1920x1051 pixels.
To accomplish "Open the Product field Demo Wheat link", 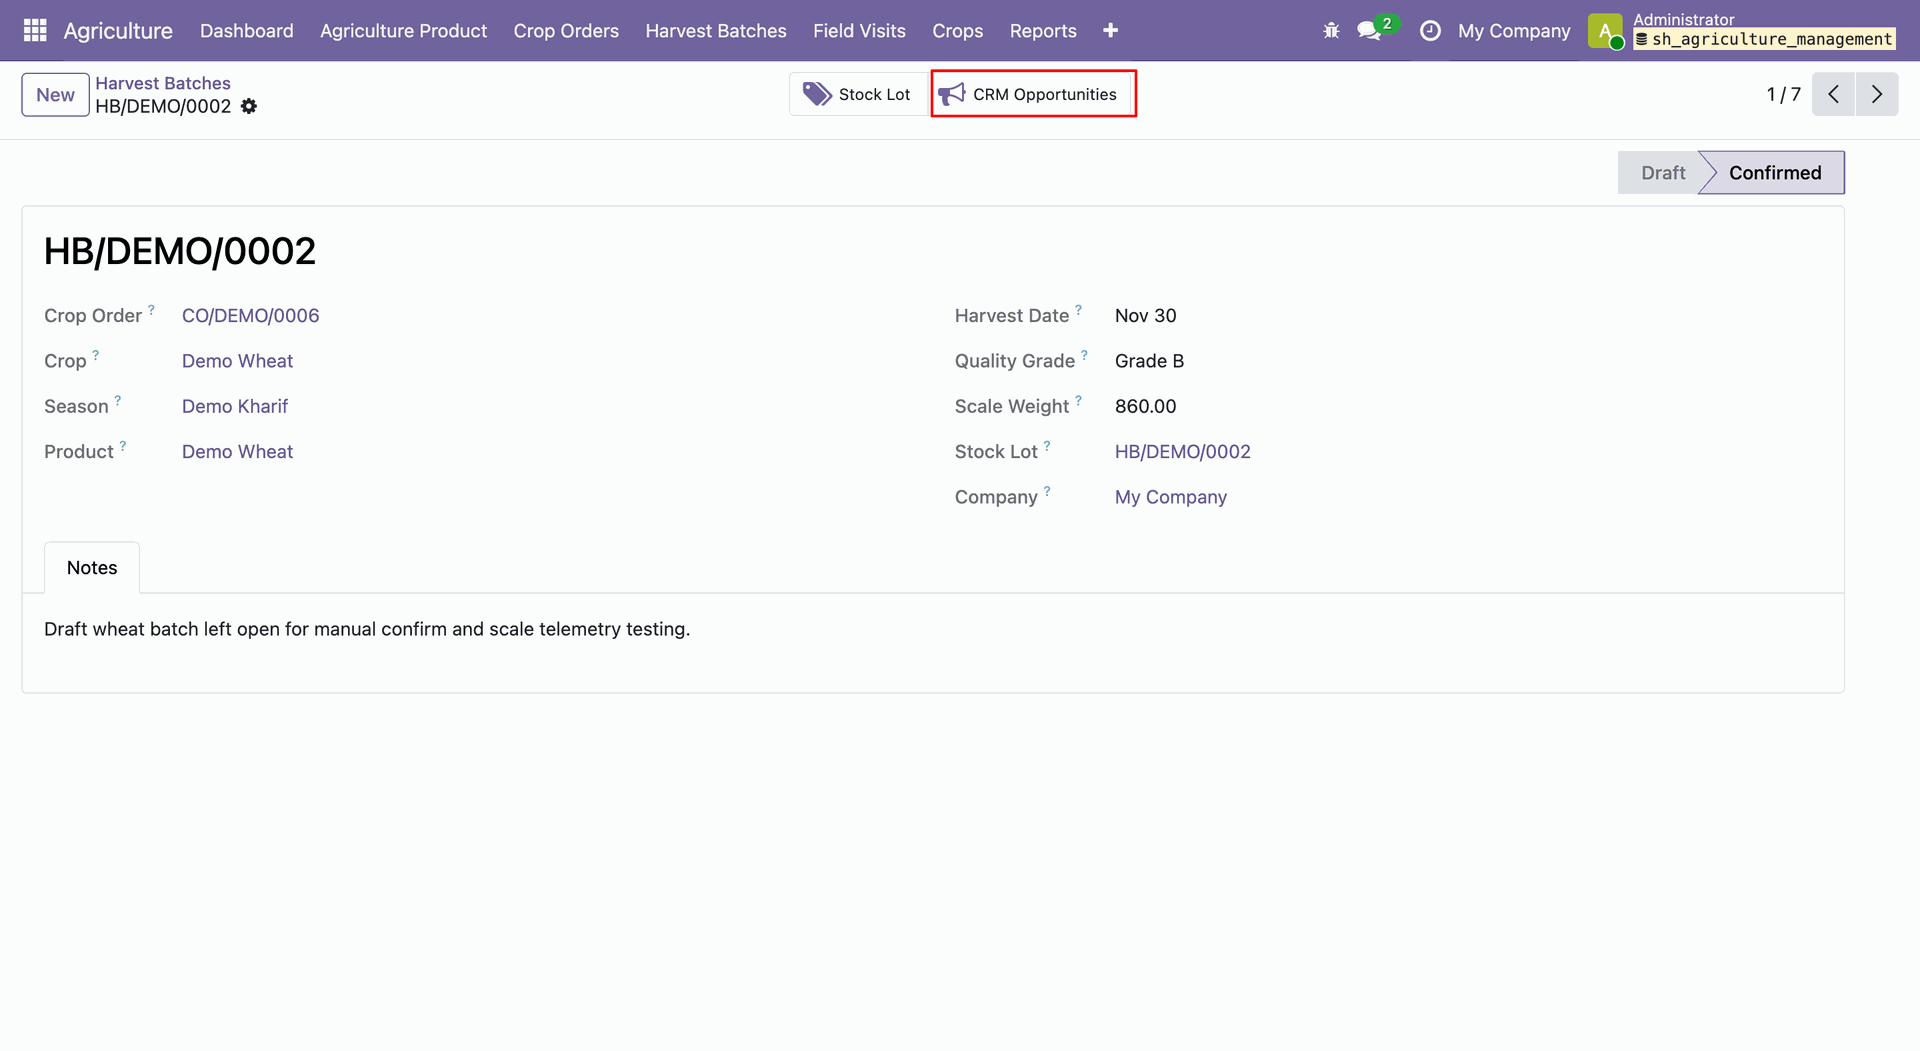I will click(x=237, y=452).
